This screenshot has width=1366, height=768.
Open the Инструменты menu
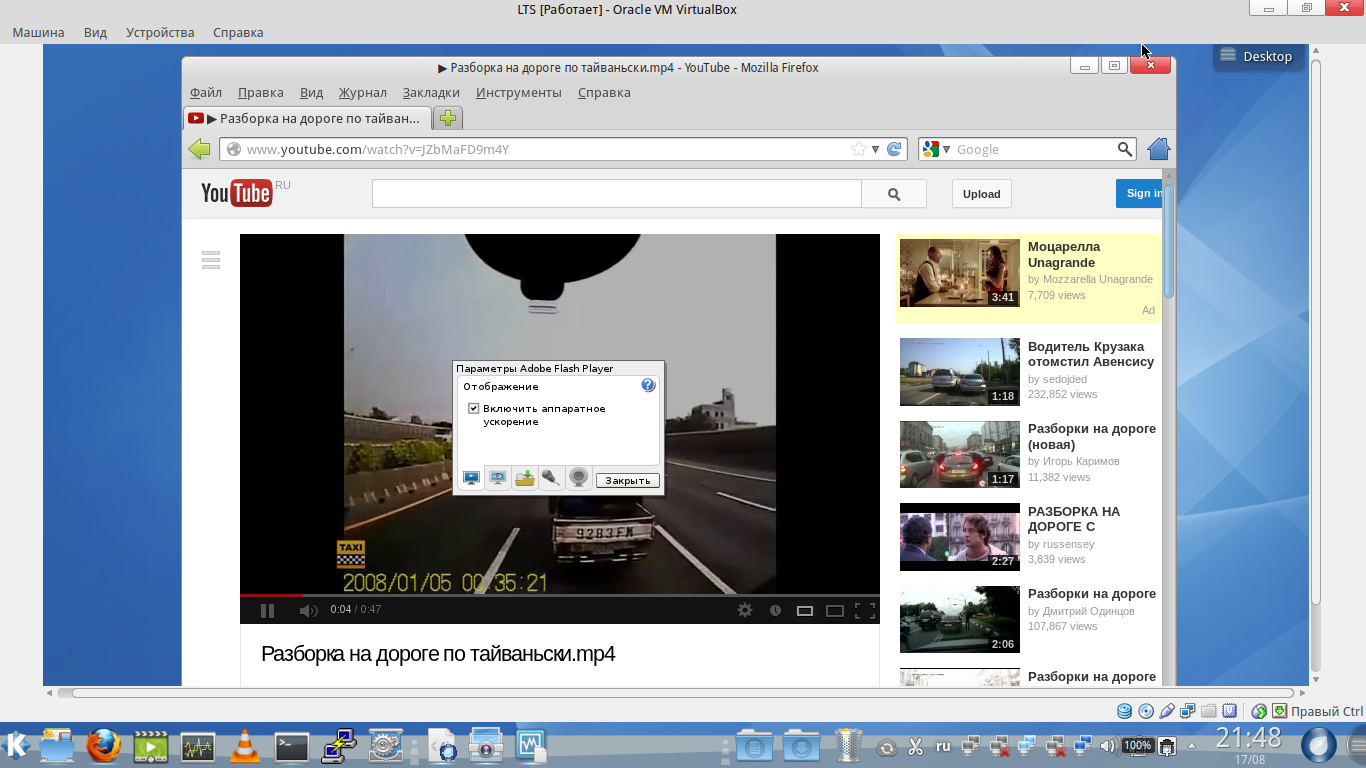pyautogui.click(x=518, y=92)
